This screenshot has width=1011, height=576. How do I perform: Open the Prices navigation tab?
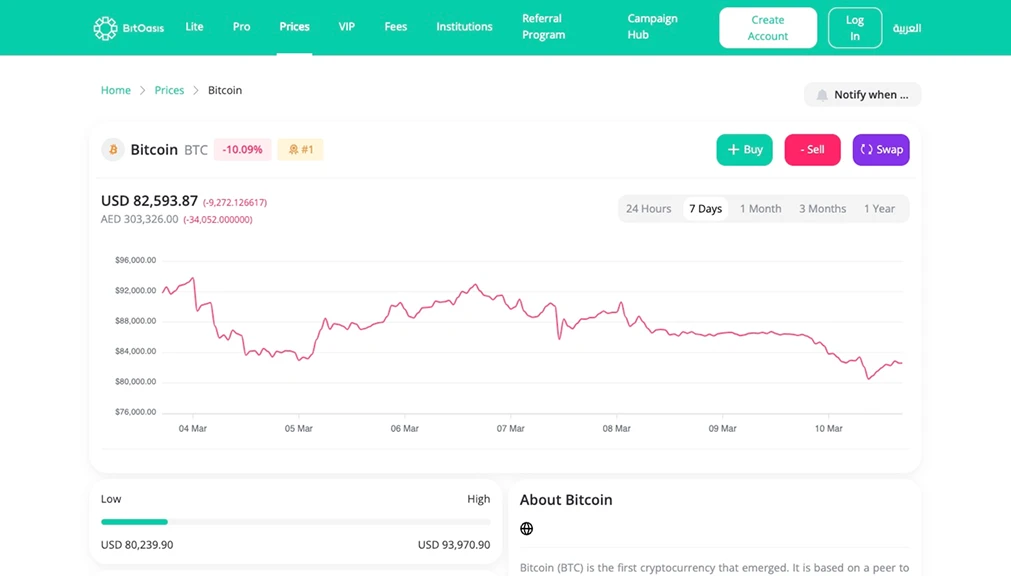tap(294, 27)
